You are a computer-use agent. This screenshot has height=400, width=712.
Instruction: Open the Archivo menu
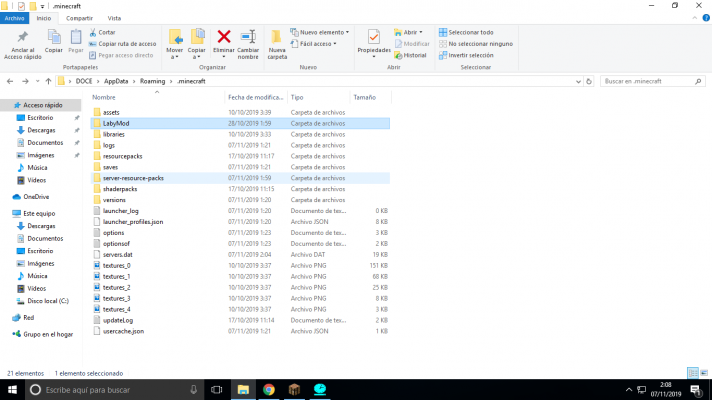(13, 18)
